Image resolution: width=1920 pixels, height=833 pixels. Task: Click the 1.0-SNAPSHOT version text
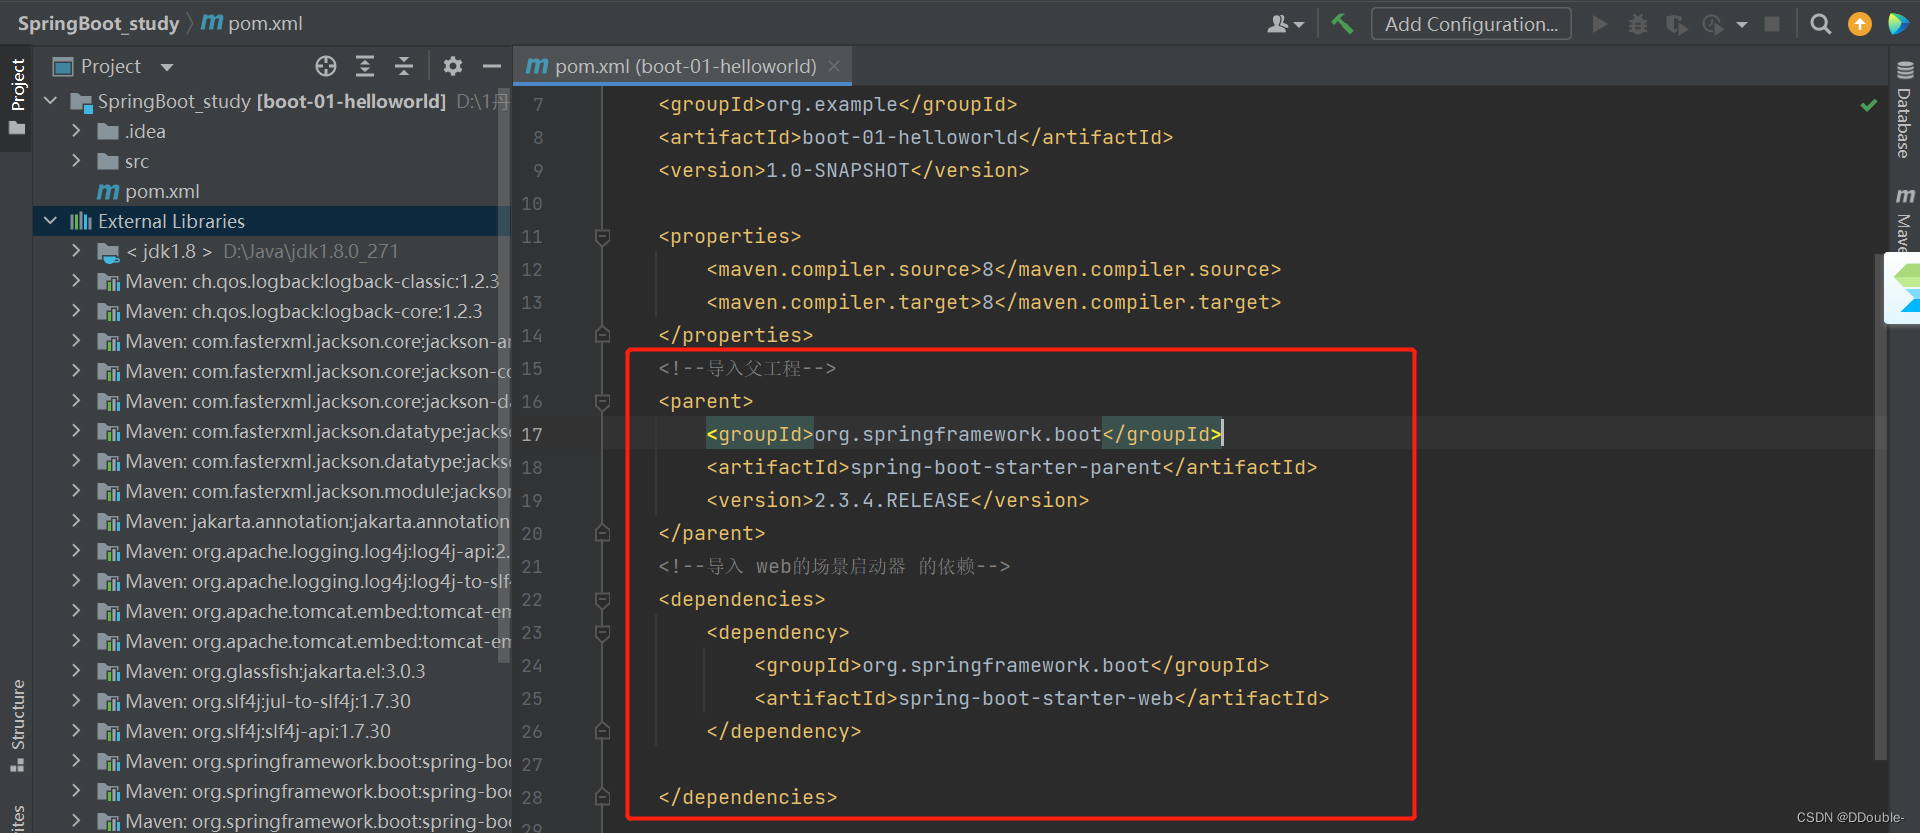(838, 170)
